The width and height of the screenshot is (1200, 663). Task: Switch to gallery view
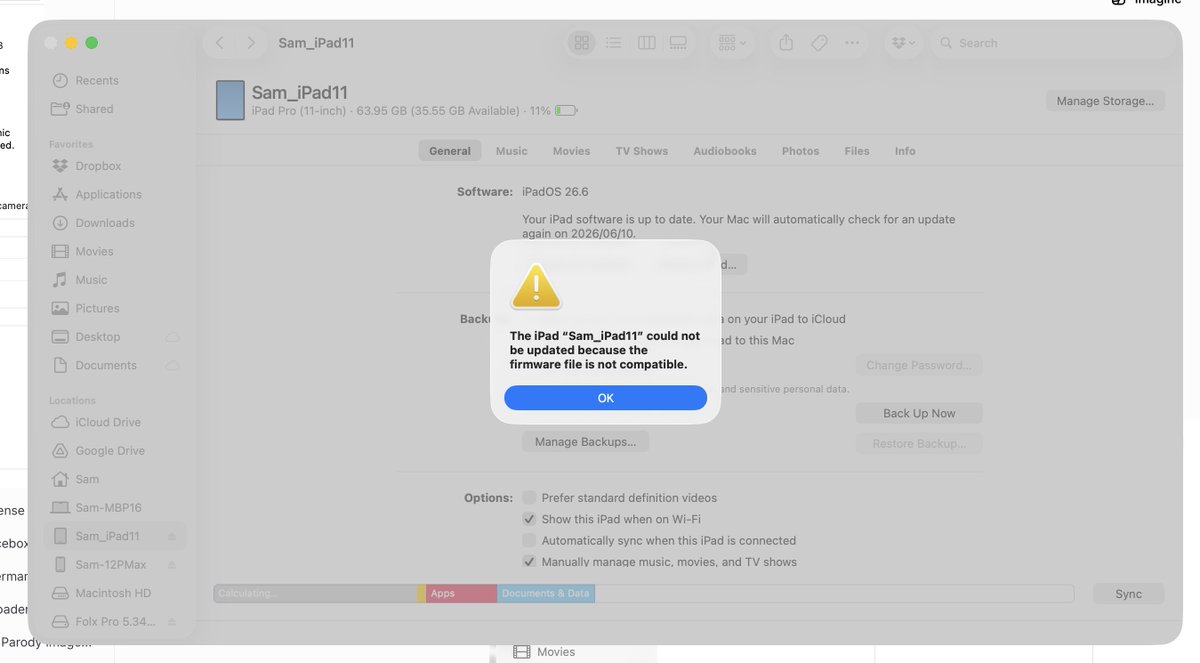678,43
